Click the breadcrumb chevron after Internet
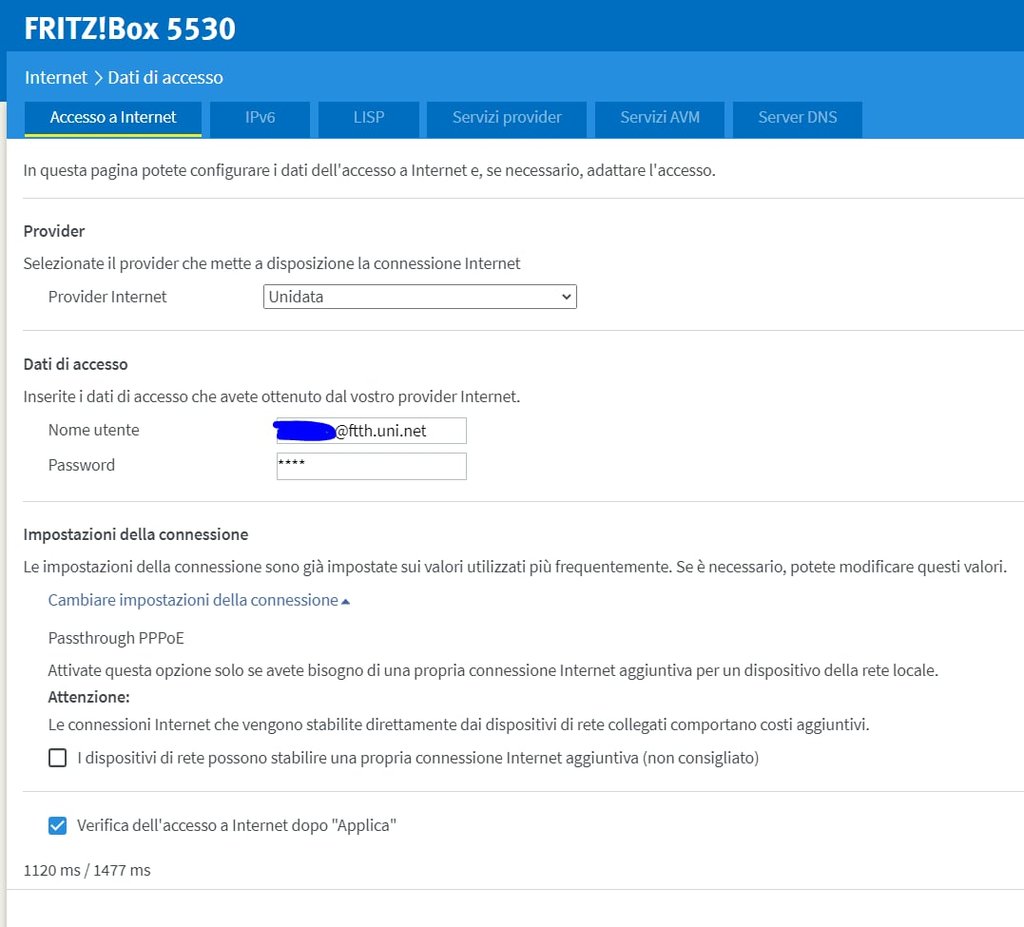Viewport: 1024px width, 927px height. [98, 77]
